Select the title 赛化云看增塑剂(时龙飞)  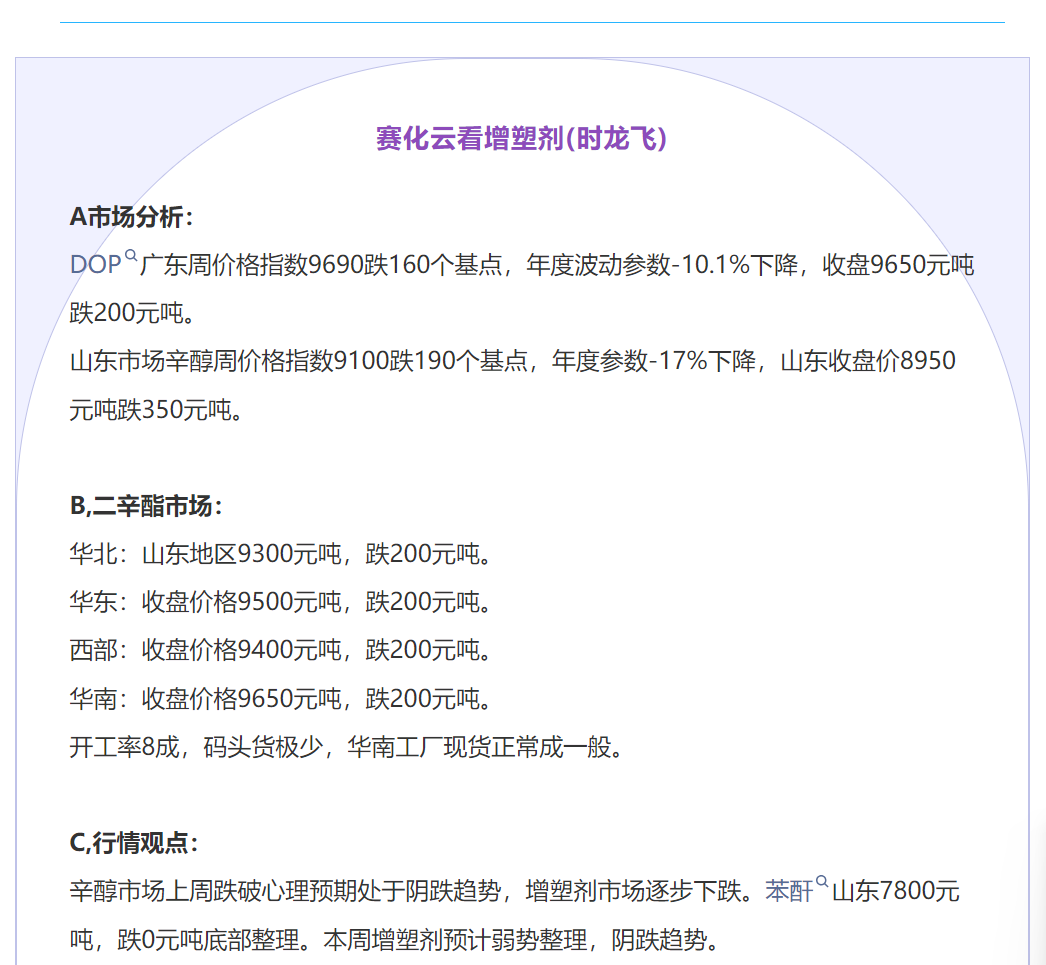(x=521, y=139)
